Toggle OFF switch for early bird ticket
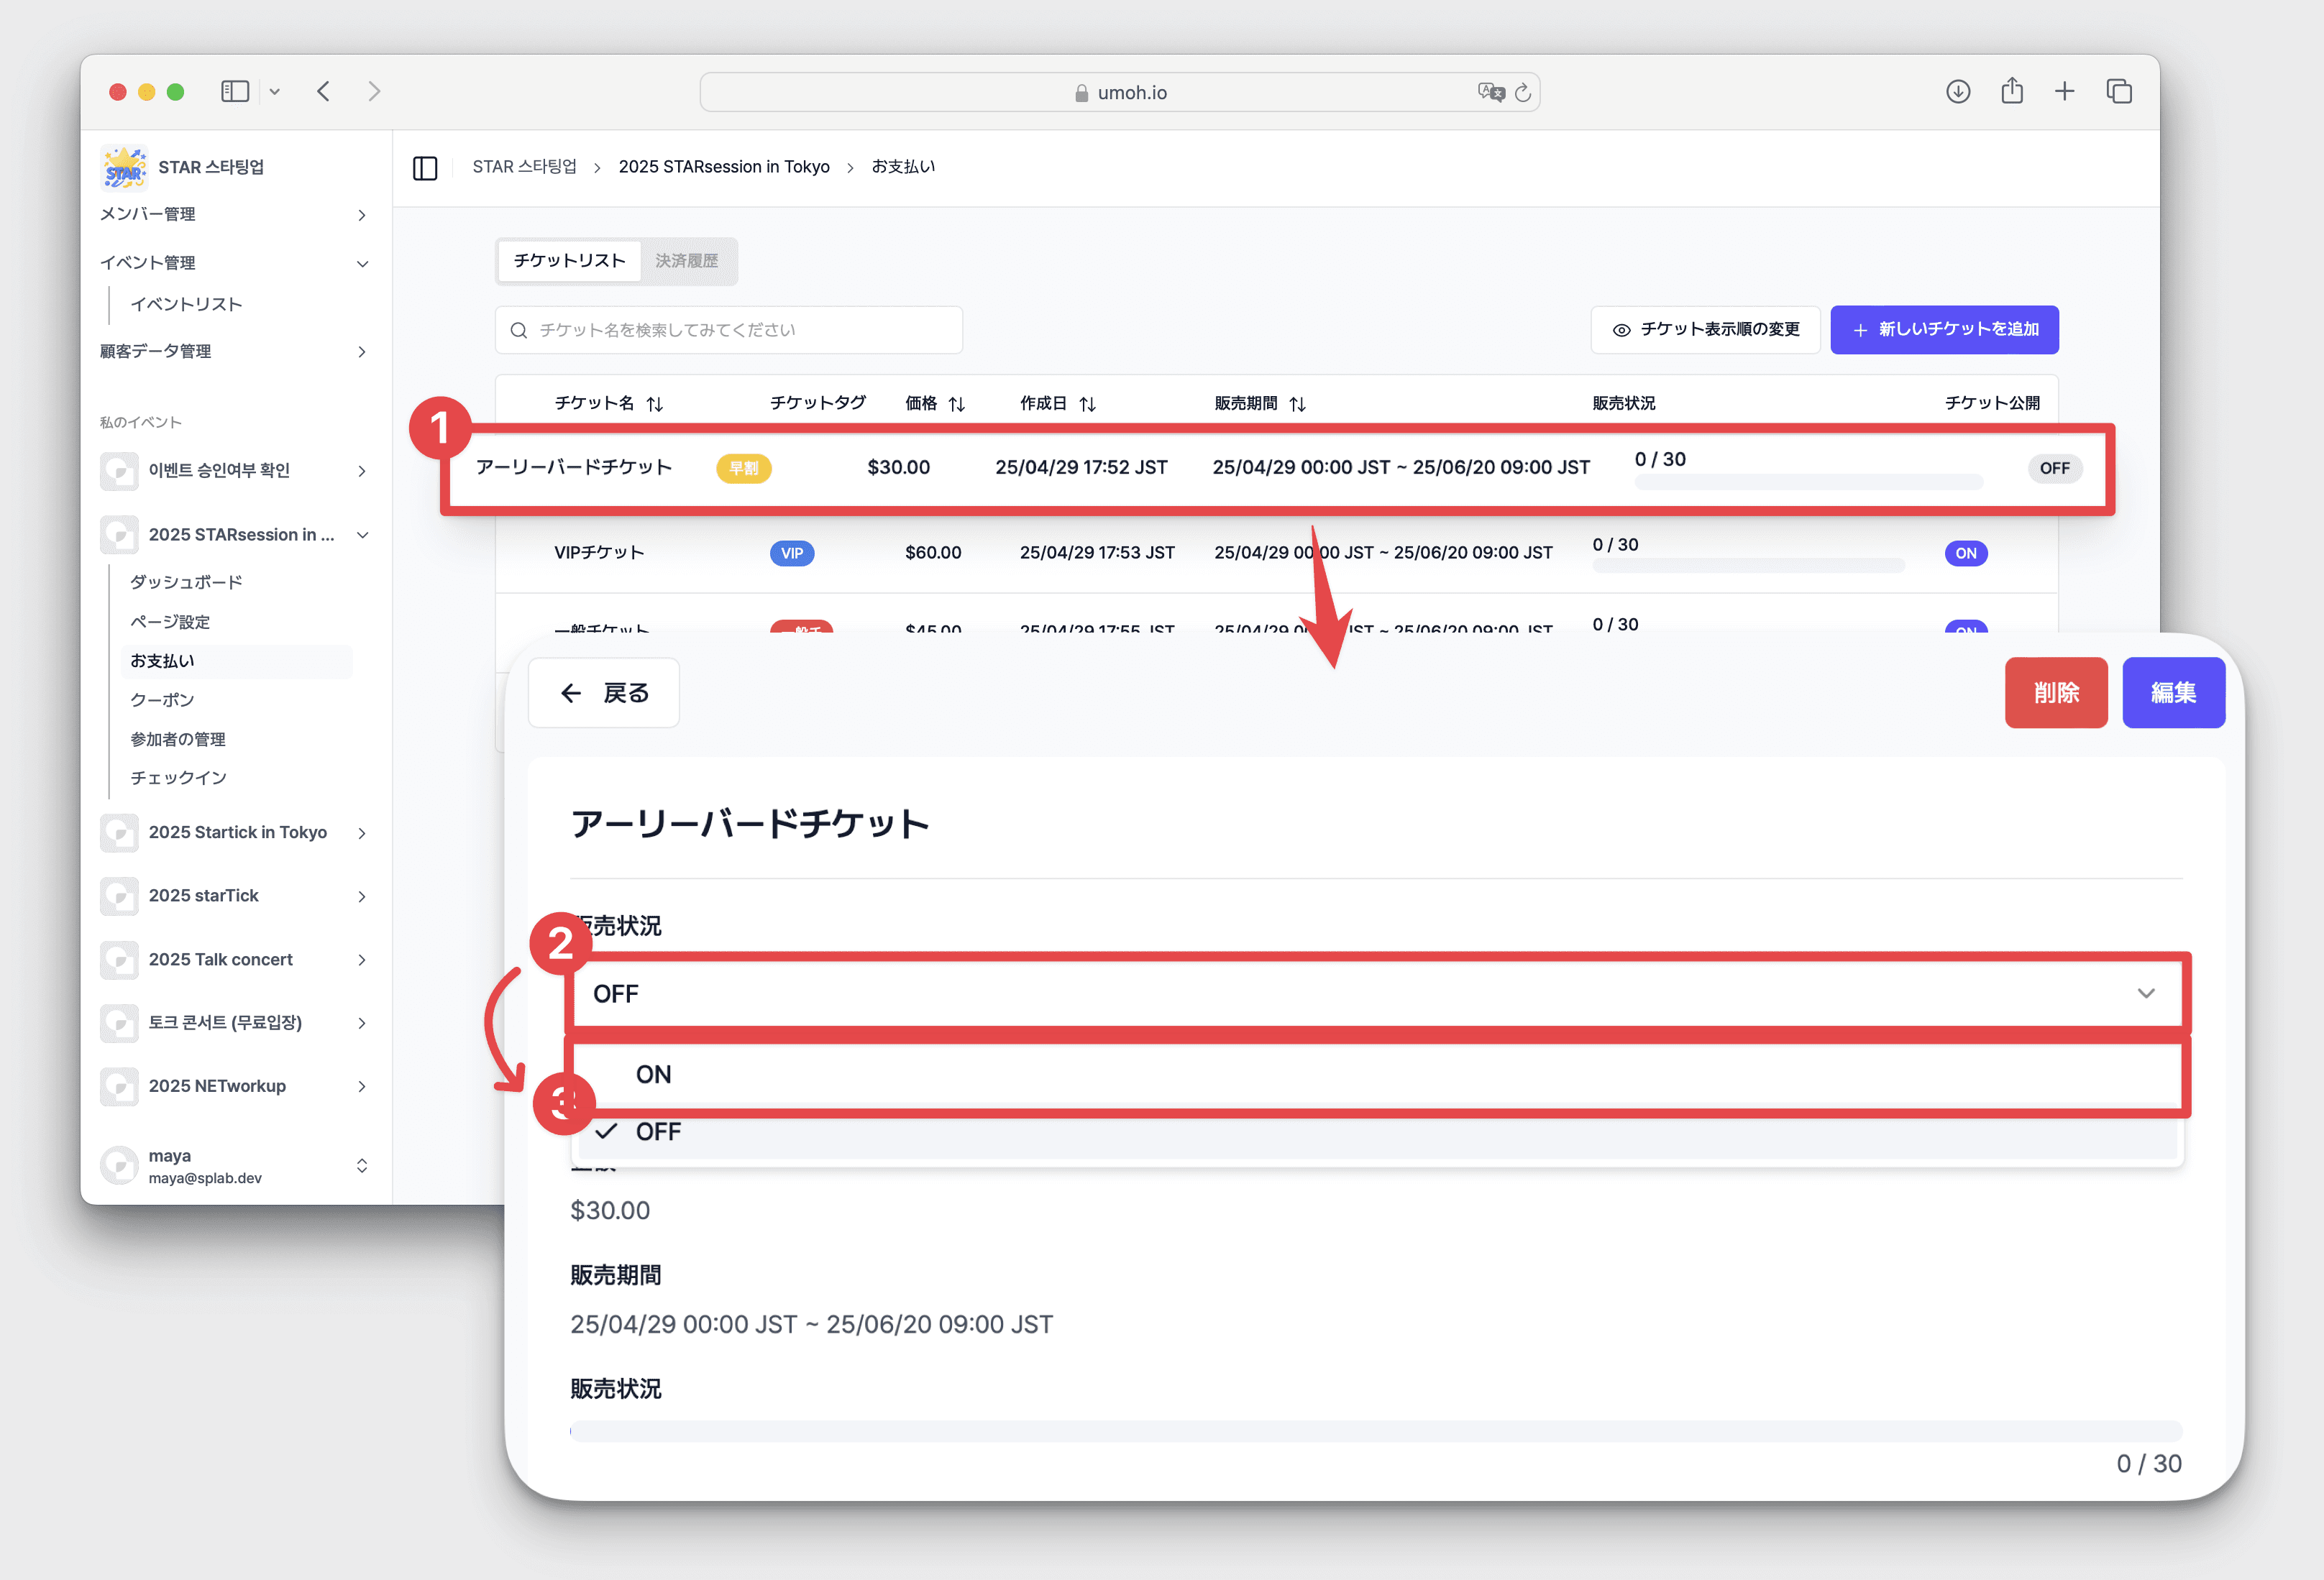The height and width of the screenshot is (1580, 2324). [2054, 468]
